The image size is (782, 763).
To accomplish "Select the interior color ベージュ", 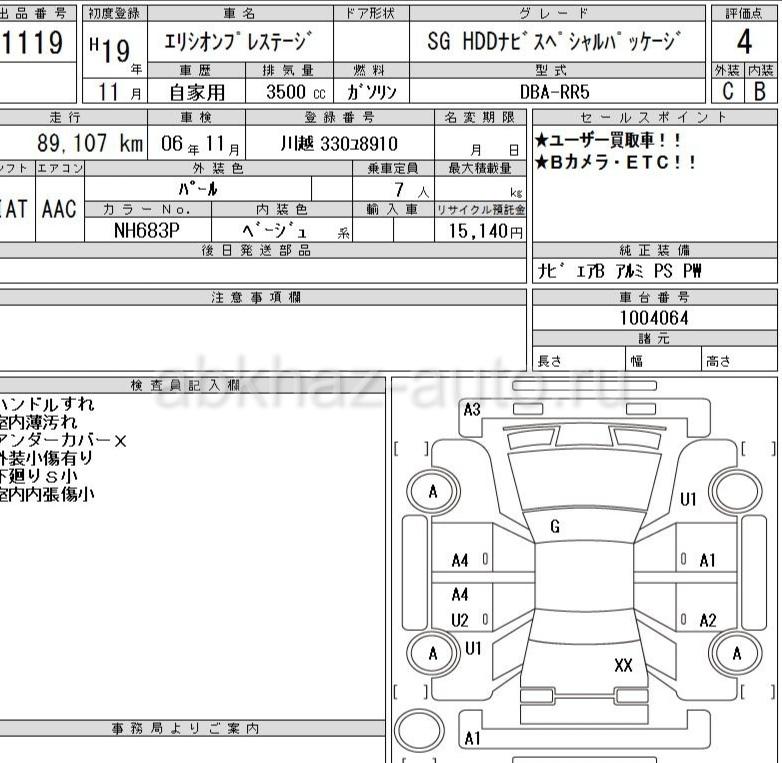I will pos(274,230).
